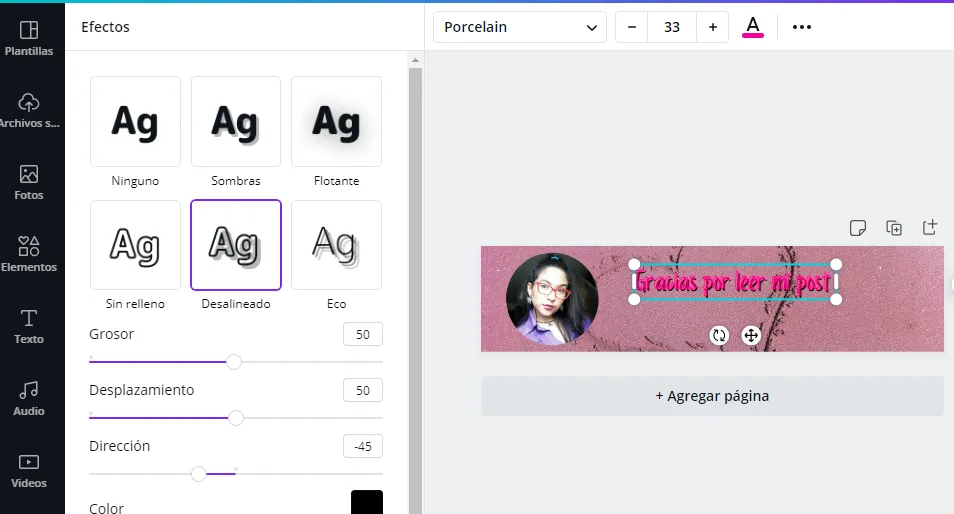
Task: Add notes to the page
Action: pos(857,228)
